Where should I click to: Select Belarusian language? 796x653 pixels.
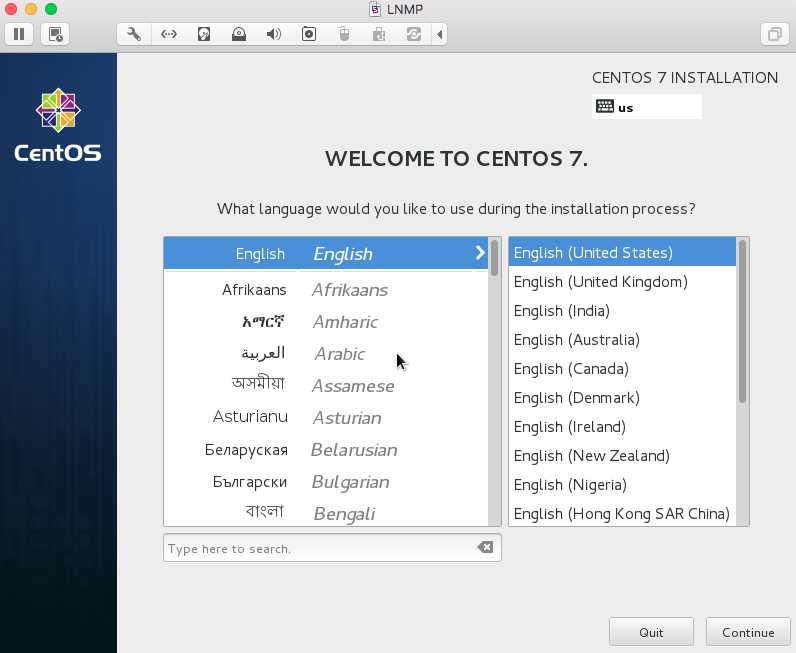(x=325, y=450)
